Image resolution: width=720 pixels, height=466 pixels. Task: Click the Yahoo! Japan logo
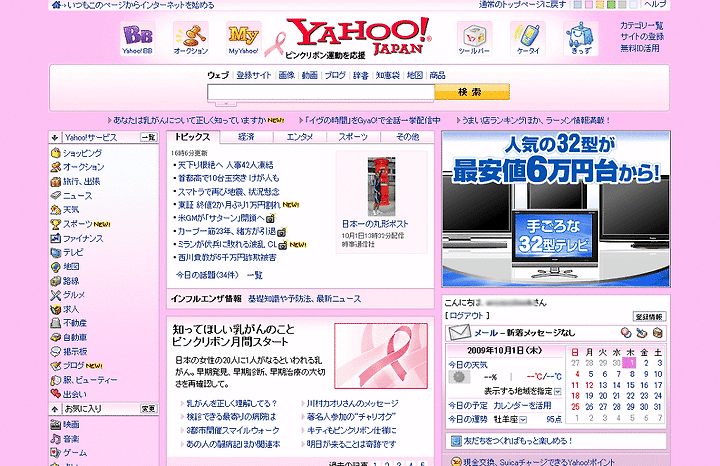click(361, 36)
